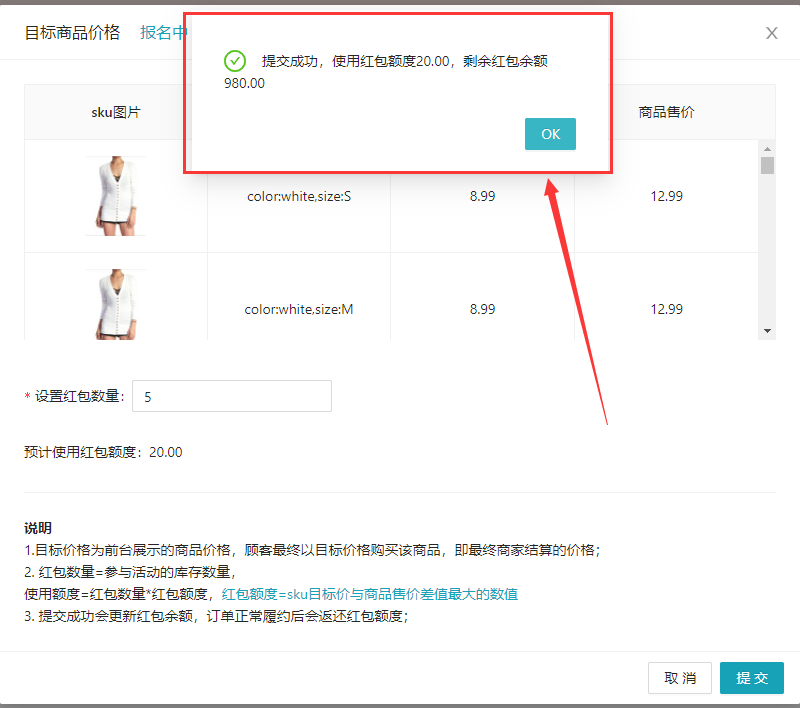Close the dialog with the X
The width and height of the screenshot is (800, 708).
point(771,33)
